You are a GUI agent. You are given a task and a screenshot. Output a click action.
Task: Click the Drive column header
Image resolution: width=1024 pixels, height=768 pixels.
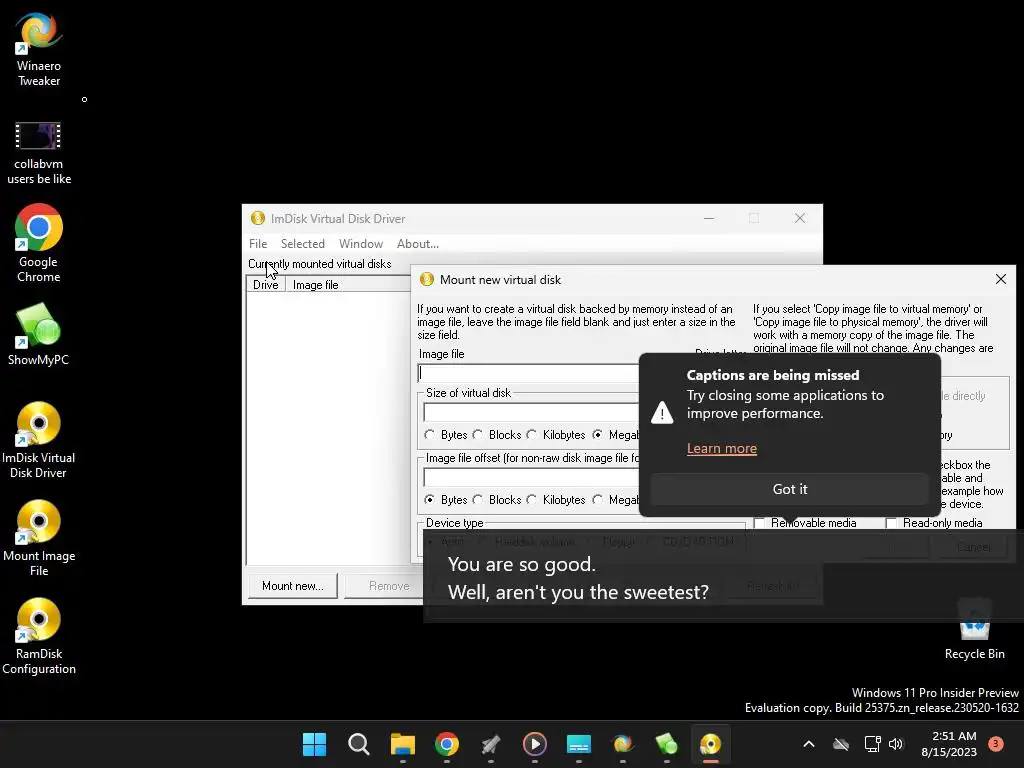(266, 285)
